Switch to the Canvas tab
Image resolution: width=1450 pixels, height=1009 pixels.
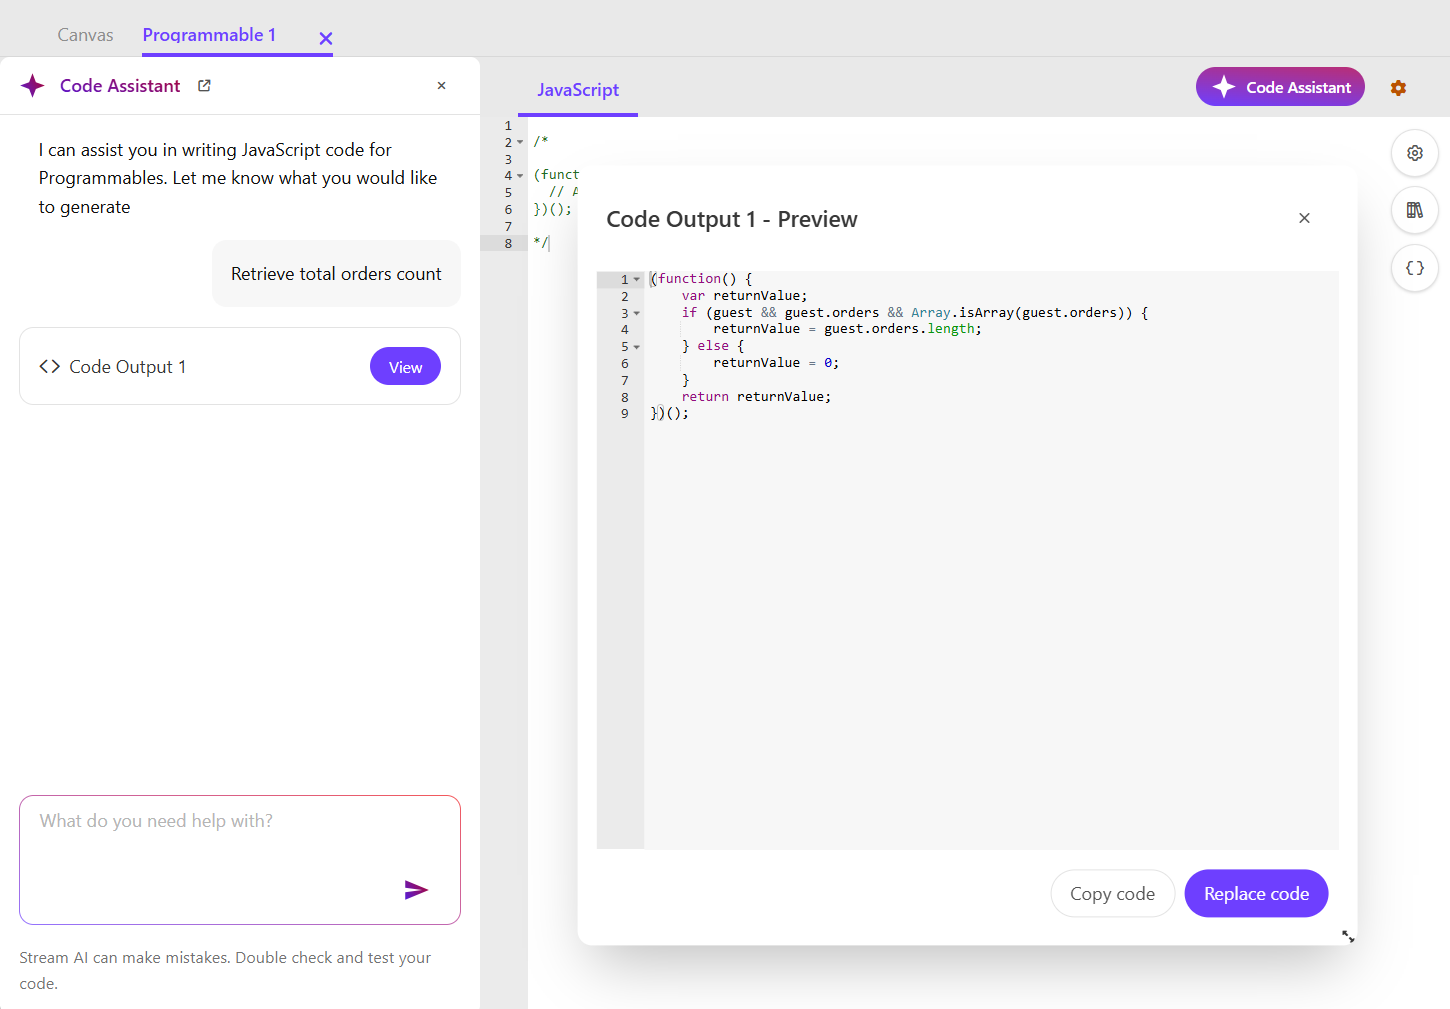click(x=85, y=34)
